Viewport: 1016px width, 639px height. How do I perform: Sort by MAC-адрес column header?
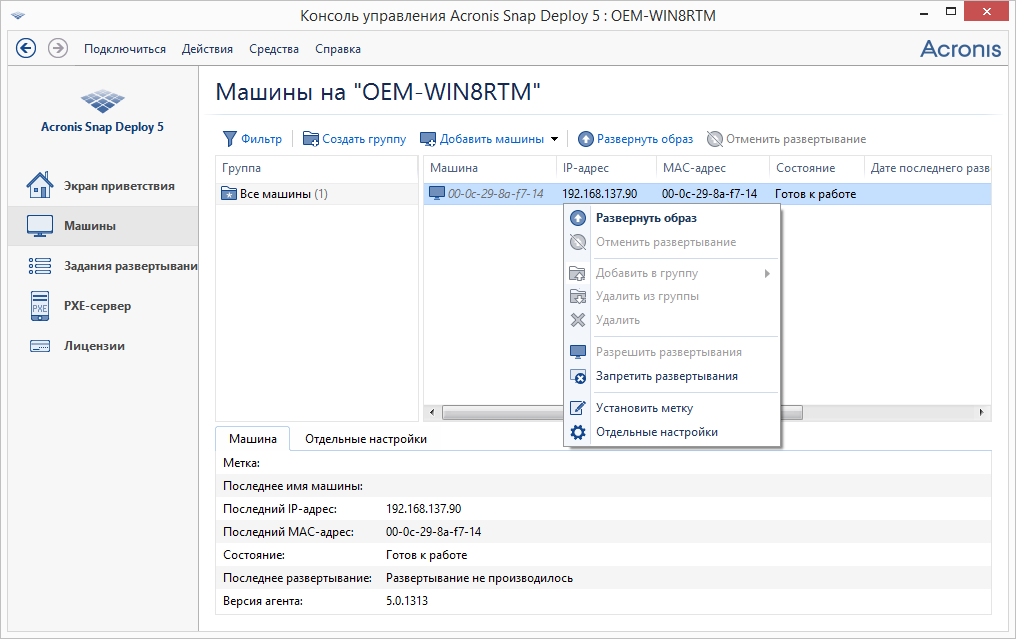point(713,168)
